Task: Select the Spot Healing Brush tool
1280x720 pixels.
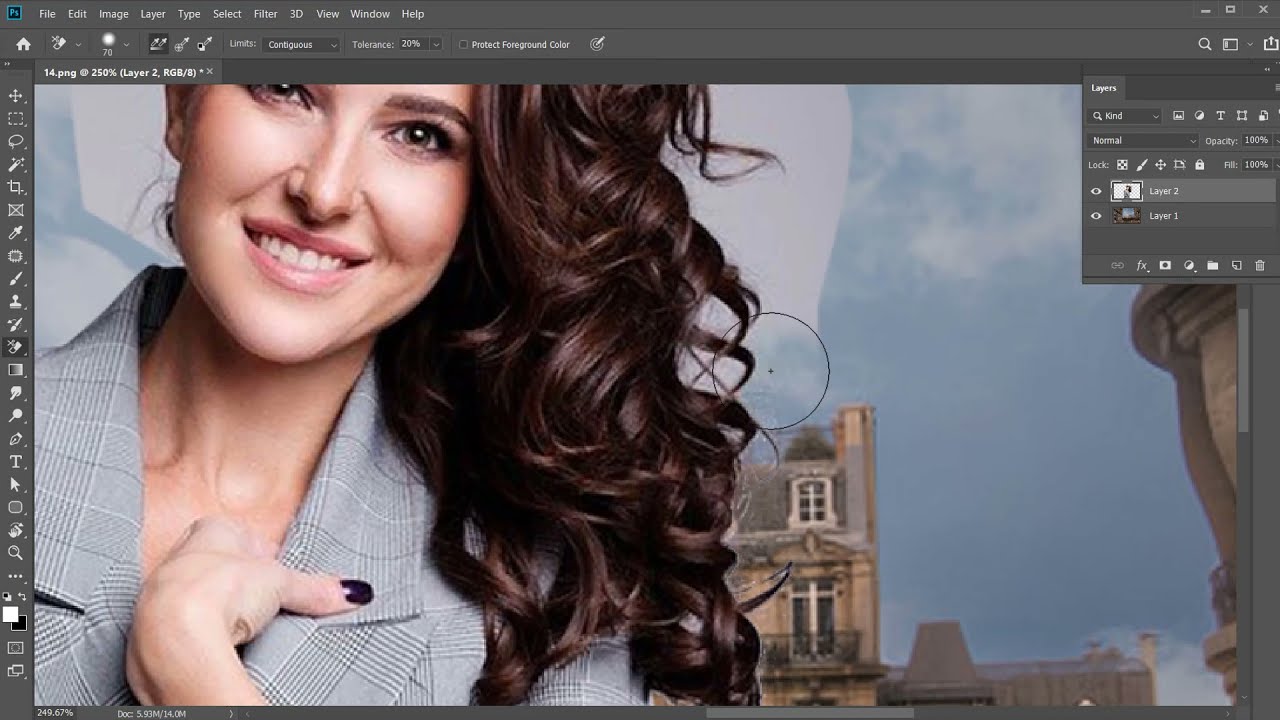Action: click(16, 256)
